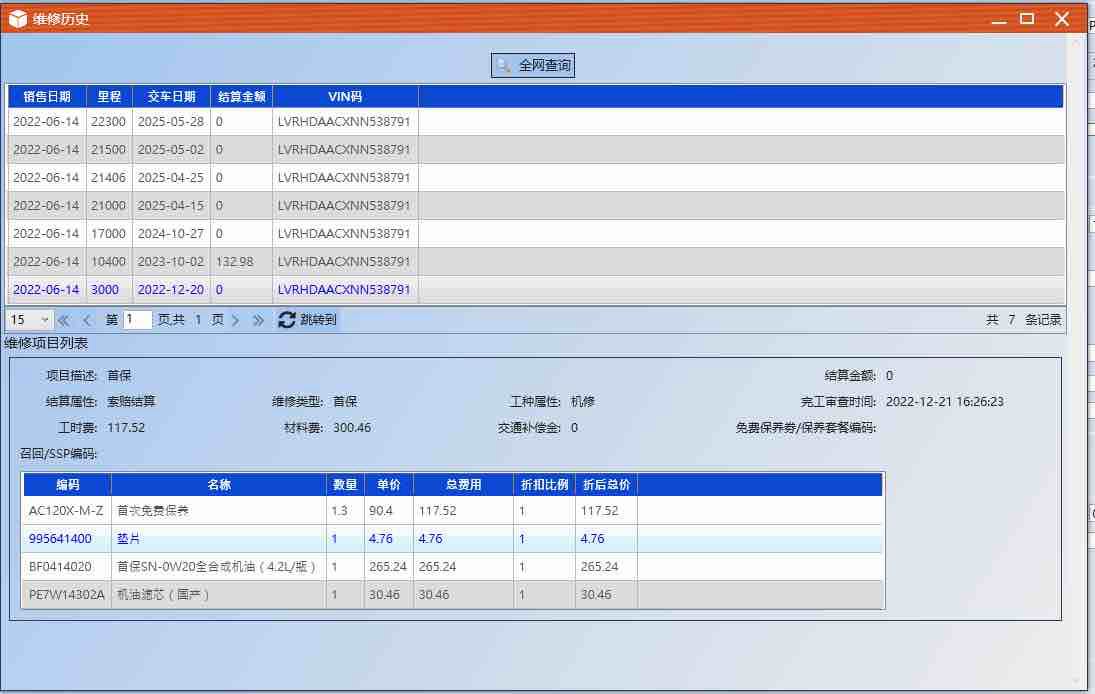Select the record with mileage 22300
The image size is (1095, 694).
pyautogui.click(x=536, y=121)
